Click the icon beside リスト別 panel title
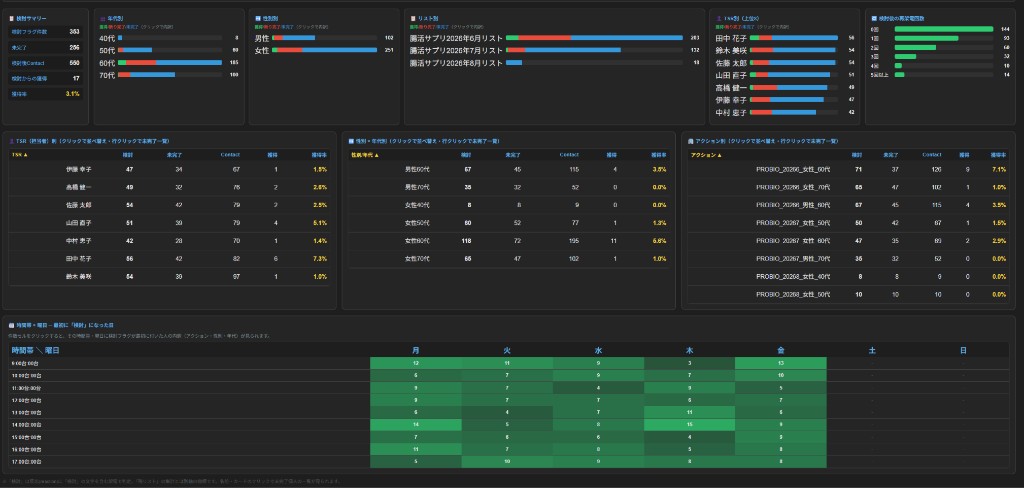1024x488 pixels. point(413,19)
